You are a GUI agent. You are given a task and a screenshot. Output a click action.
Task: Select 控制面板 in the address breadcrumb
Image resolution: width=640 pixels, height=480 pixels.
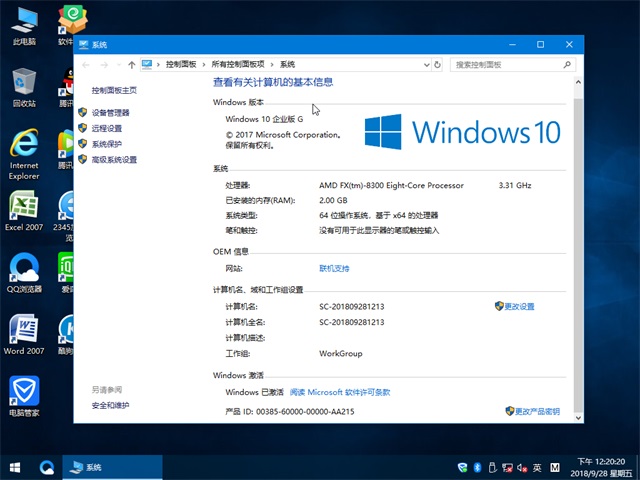[x=181, y=65]
